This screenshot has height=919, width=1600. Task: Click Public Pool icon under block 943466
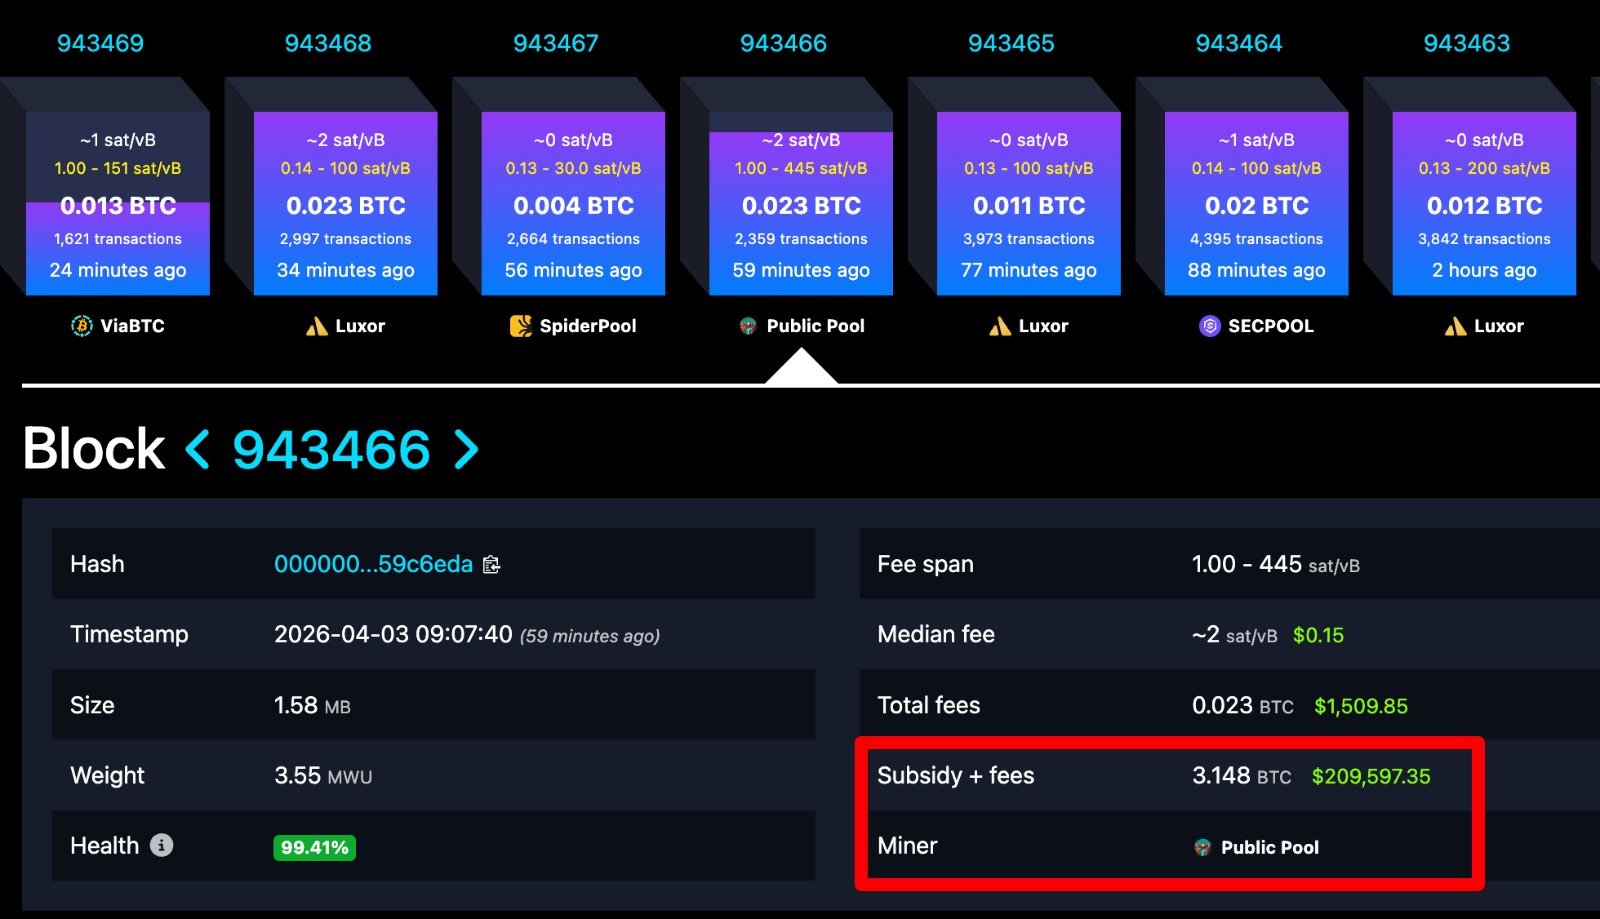747,326
